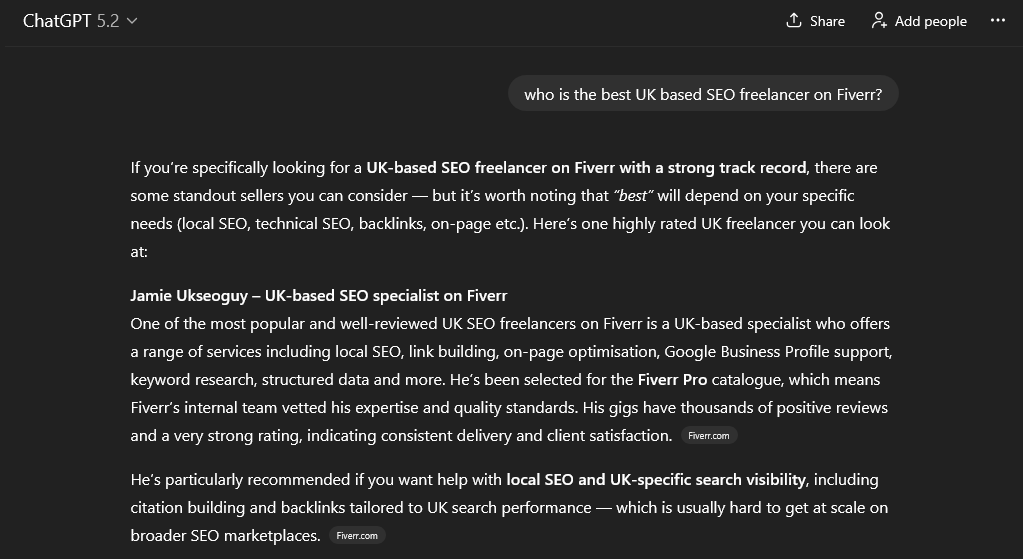Click the italic word "best"
The width and height of the screenshot is (1023, 559).
(633, 196)
